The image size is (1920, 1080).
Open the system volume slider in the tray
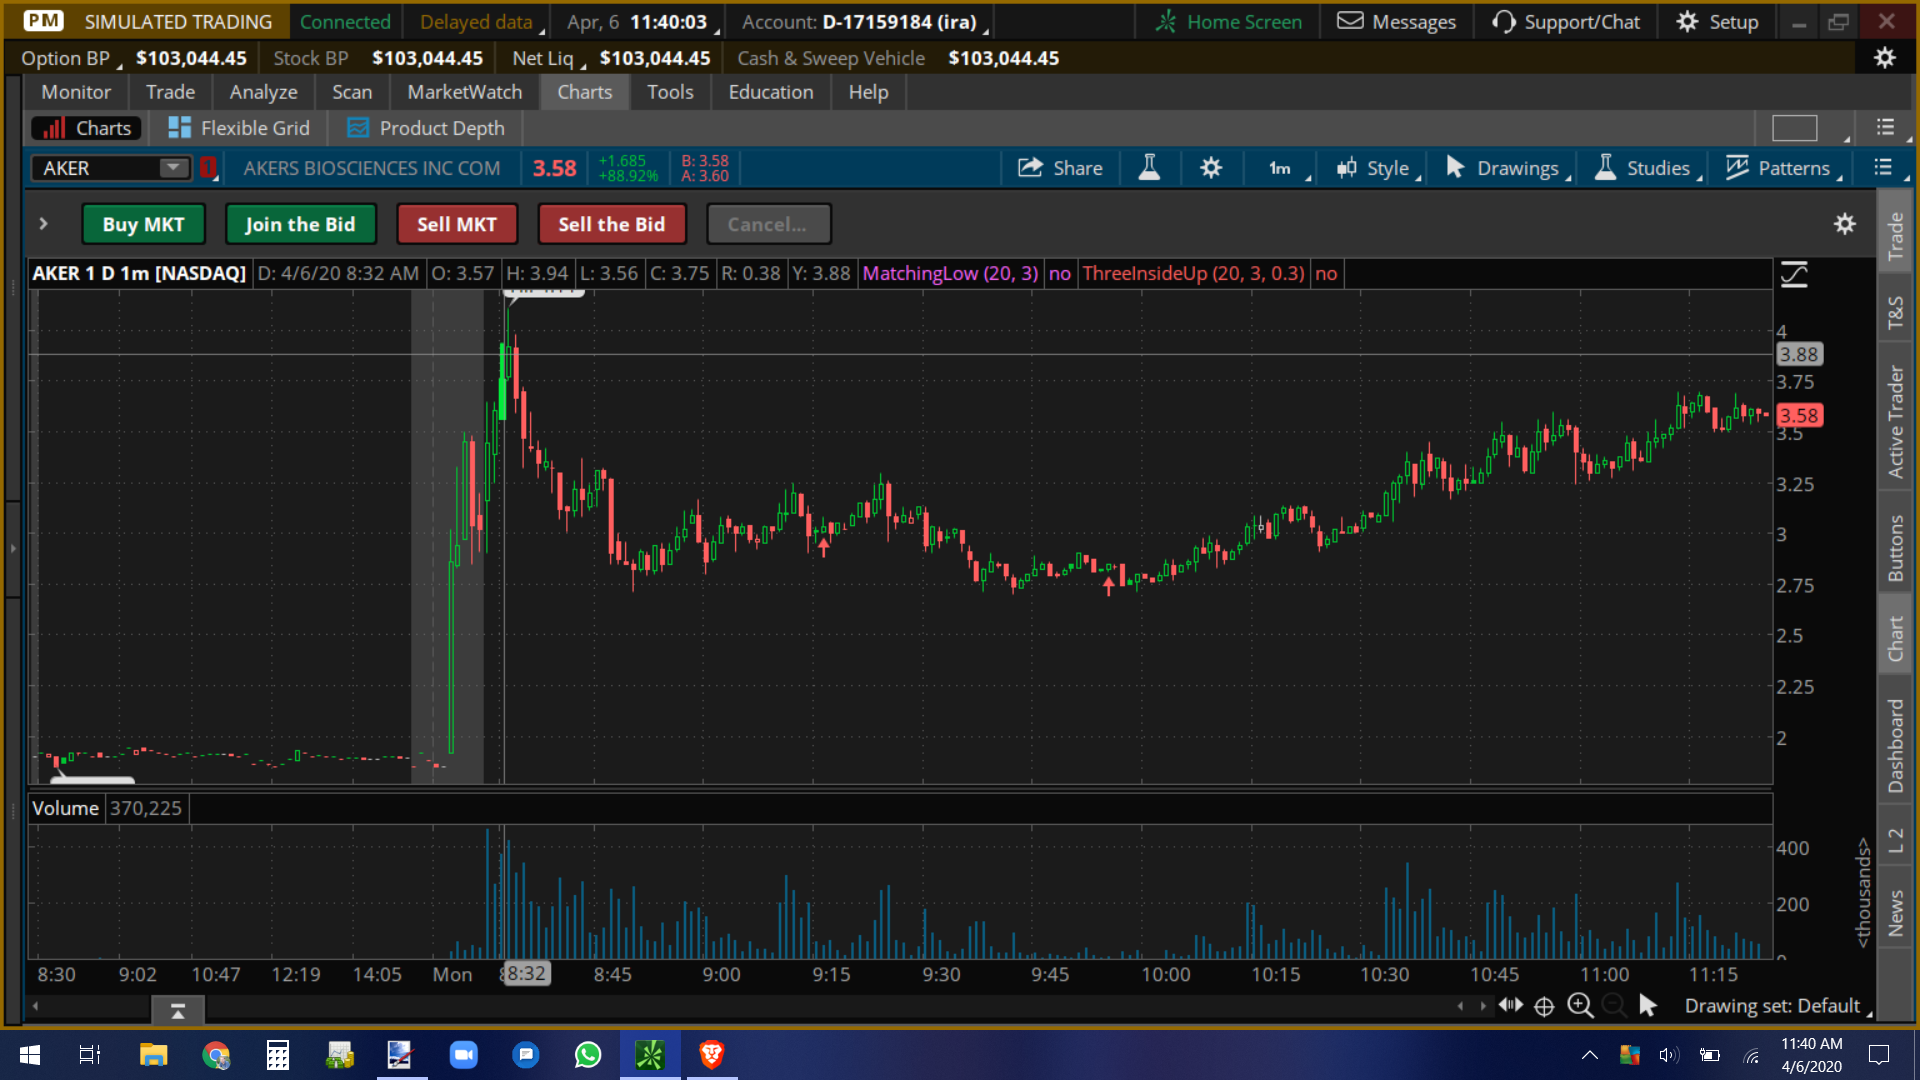coord(1668,1055)
